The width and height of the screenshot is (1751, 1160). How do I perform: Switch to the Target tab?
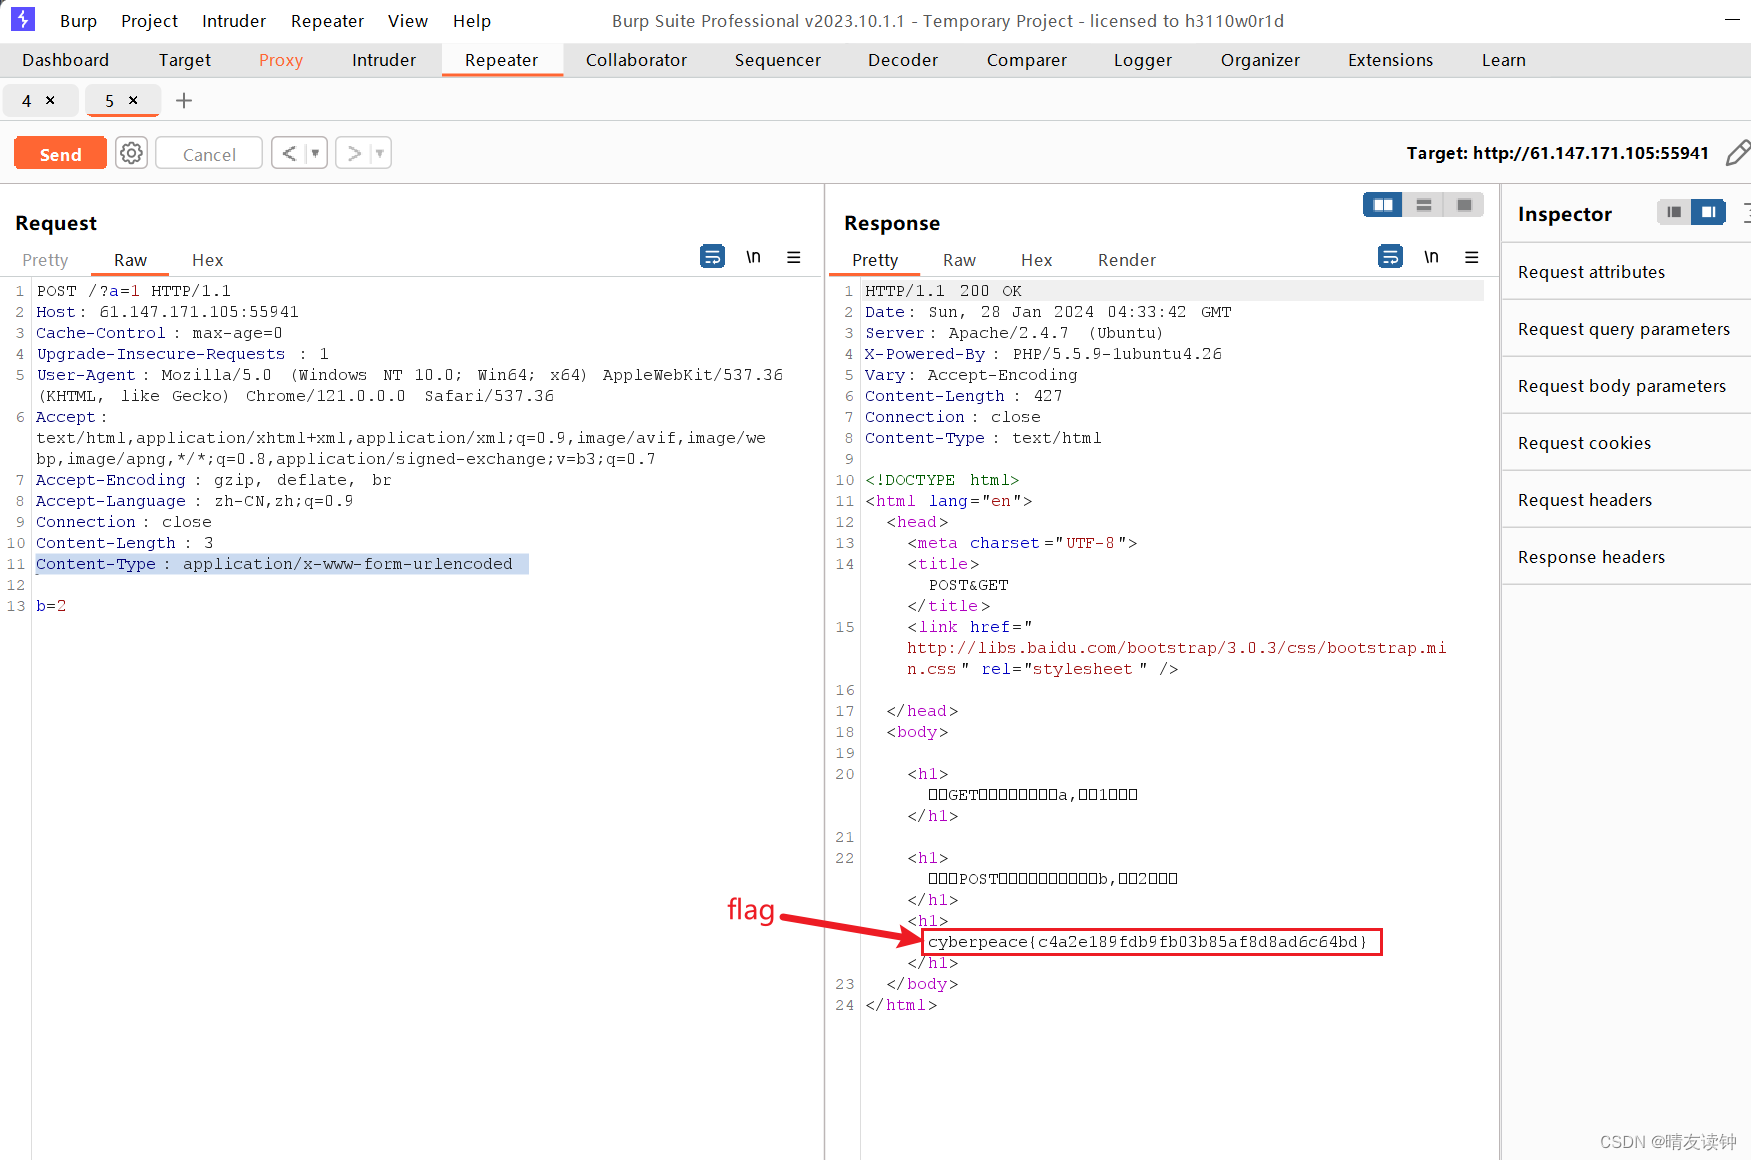(185, 60)
